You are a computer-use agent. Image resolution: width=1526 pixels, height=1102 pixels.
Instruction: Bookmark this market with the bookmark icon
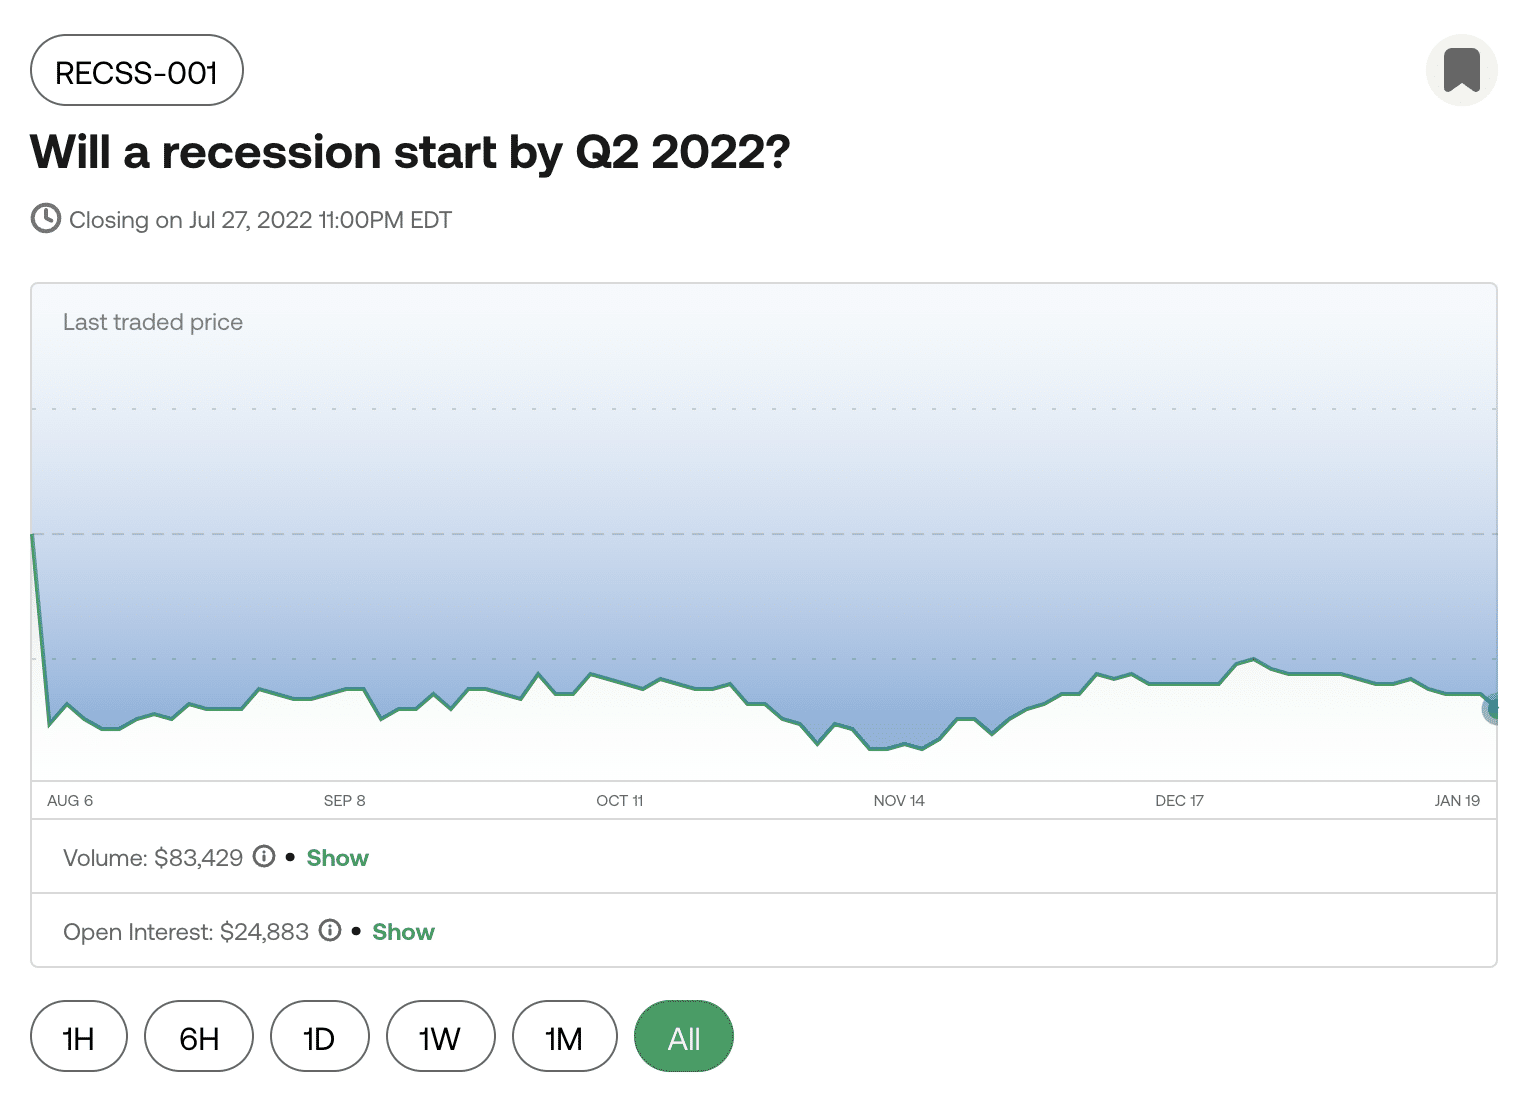(1461, 70)
